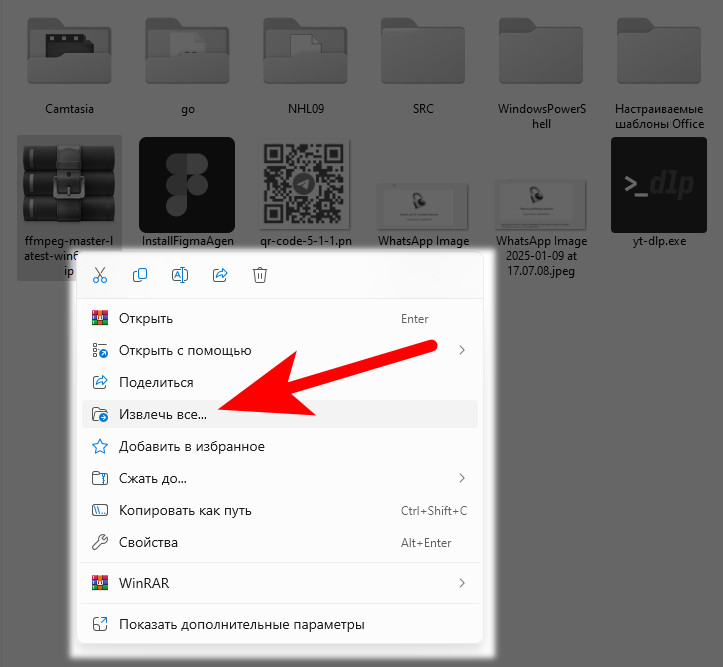Image resolution: width=723 pixels, height=667 pixels.
Task: Select the qr-code-5-1-1 image thumbnail
Action: pos(305,185)
